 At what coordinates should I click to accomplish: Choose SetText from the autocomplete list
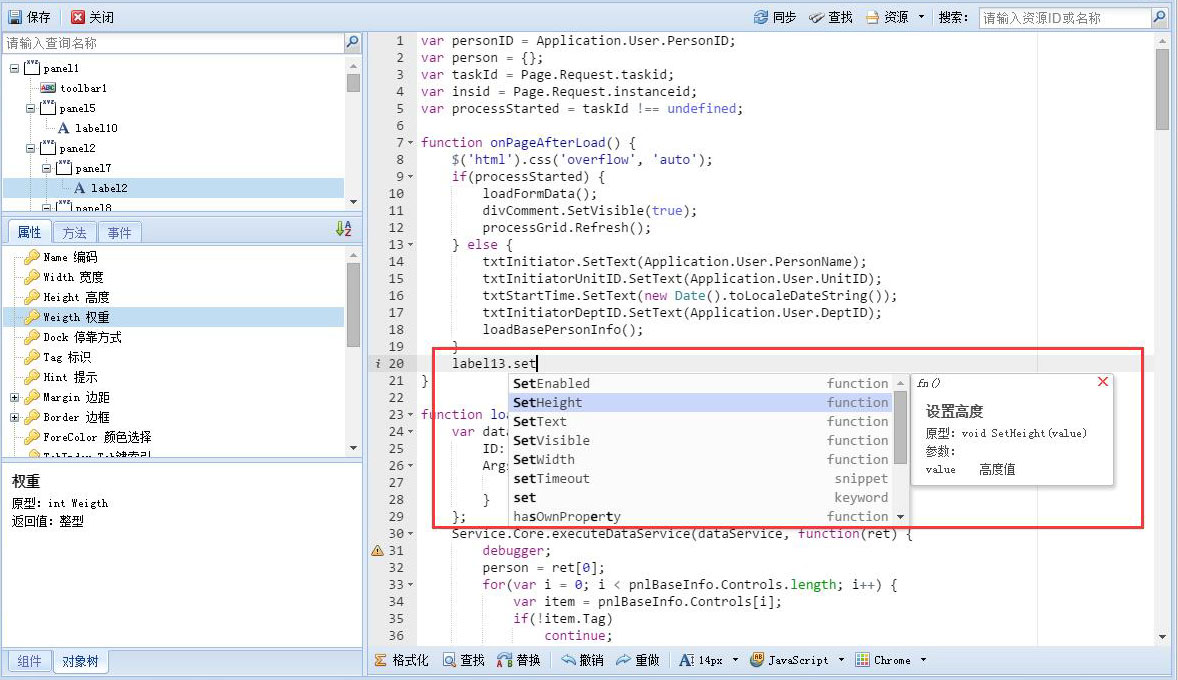pyautogui.click(x=700, y=422)
